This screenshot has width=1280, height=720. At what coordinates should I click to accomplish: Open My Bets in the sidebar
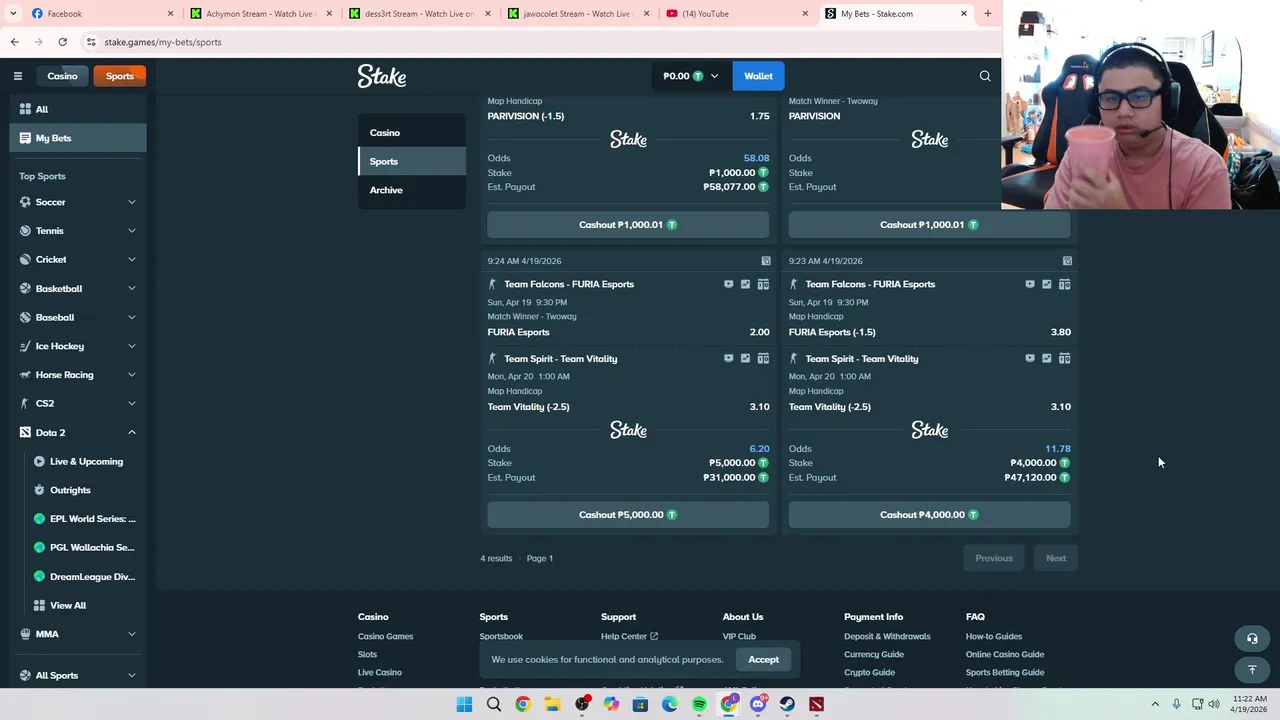78,138
